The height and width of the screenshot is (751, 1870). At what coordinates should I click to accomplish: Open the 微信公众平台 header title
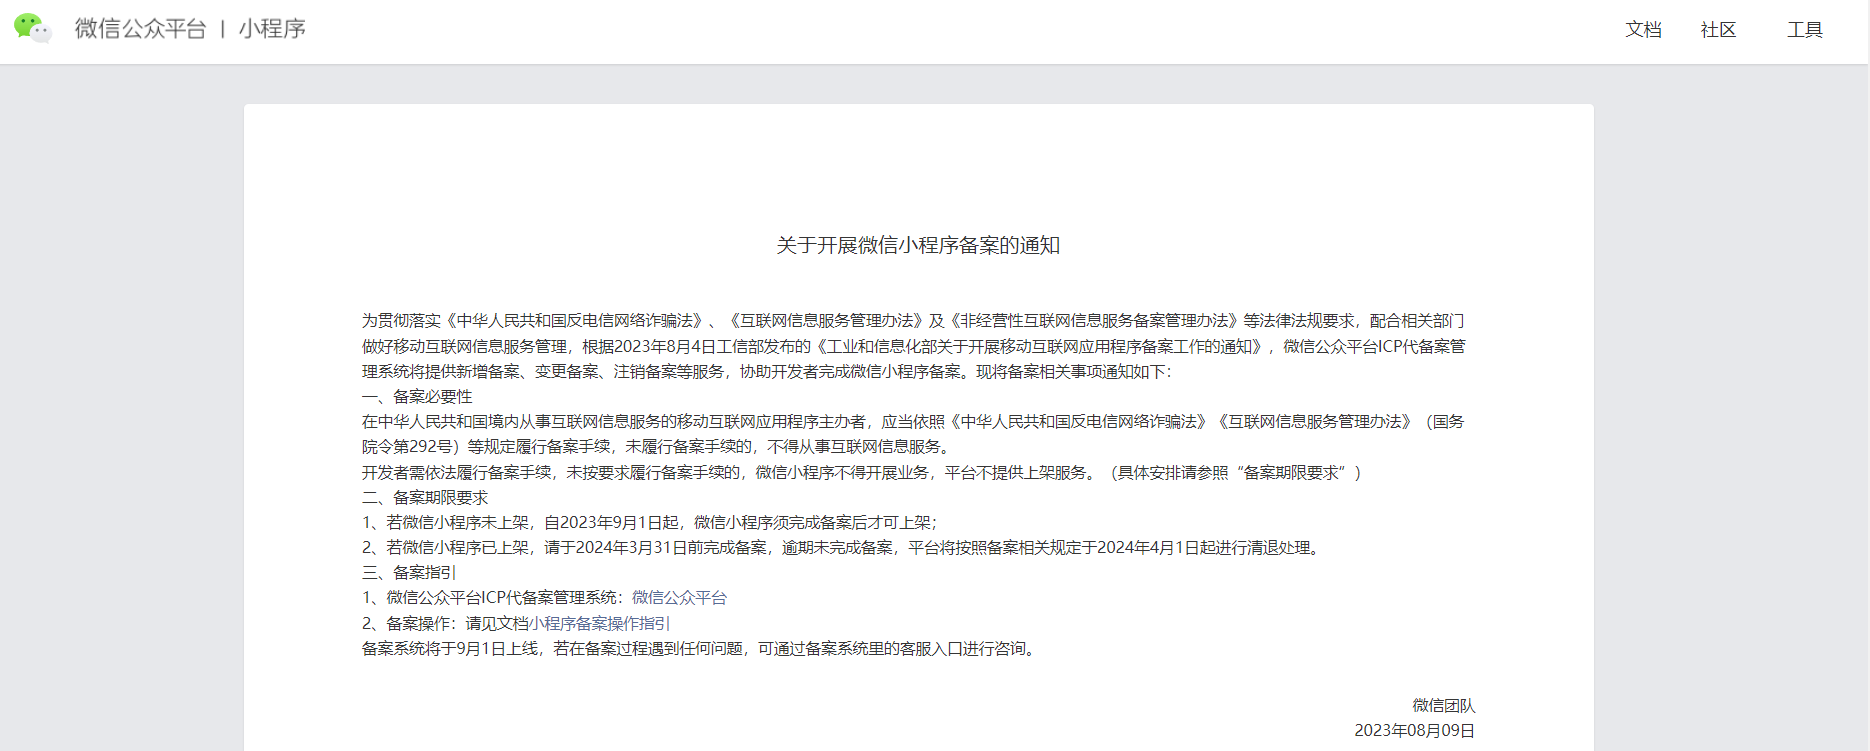[140, 29]
